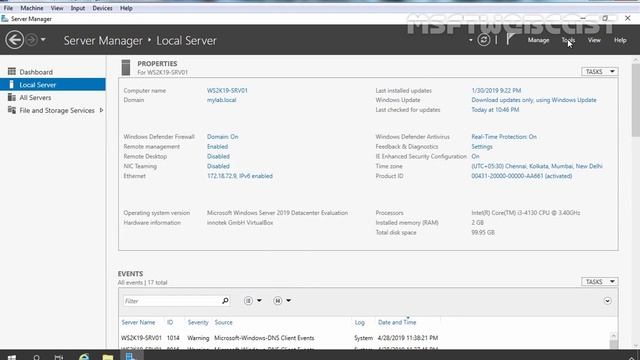Open Internet Explorer from taskbar
Image resolution: width=640 pixels, height=360 pixels.
pos(84,356)
